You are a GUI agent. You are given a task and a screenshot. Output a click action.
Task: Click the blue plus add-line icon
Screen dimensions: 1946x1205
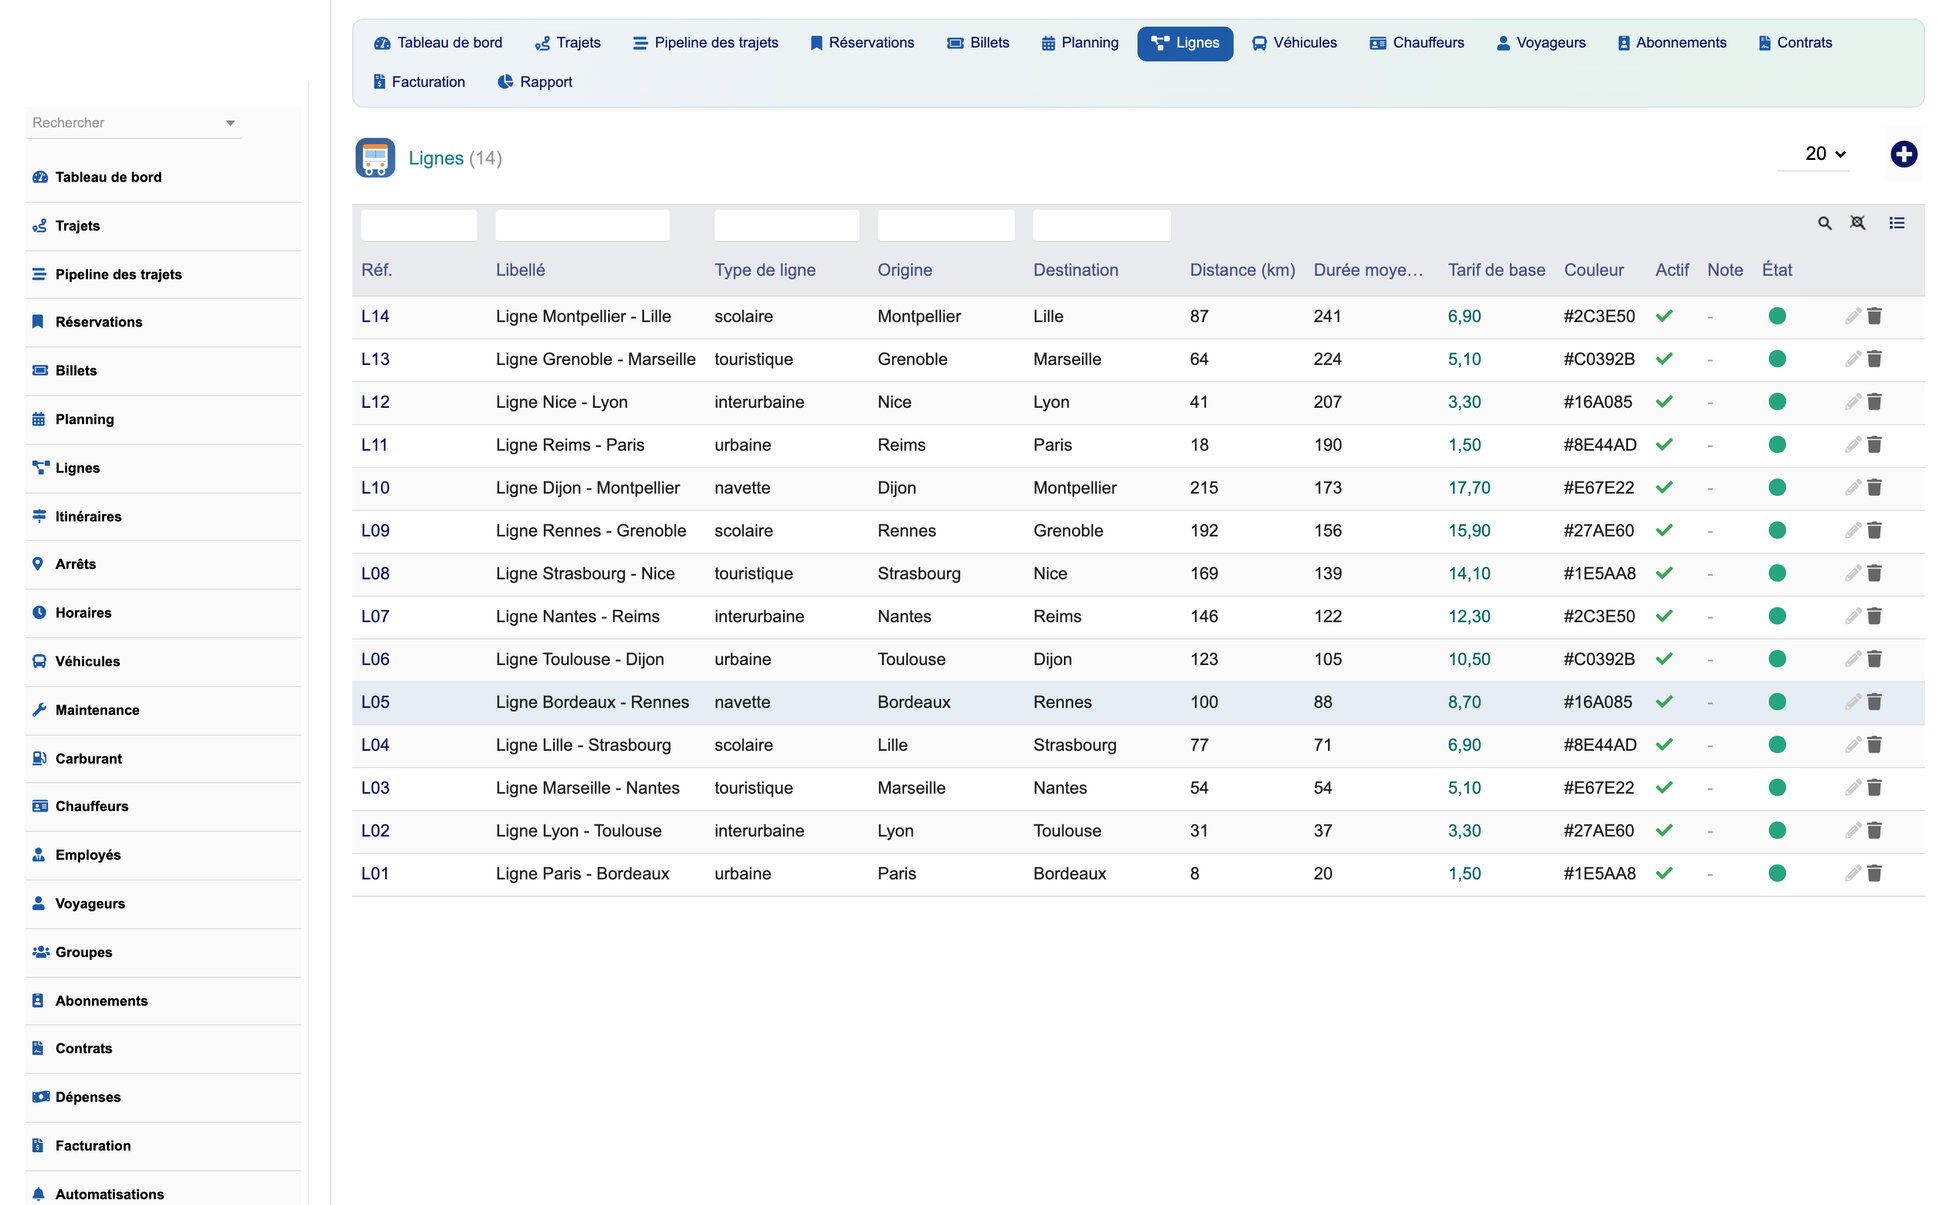tap(1903, 154)
